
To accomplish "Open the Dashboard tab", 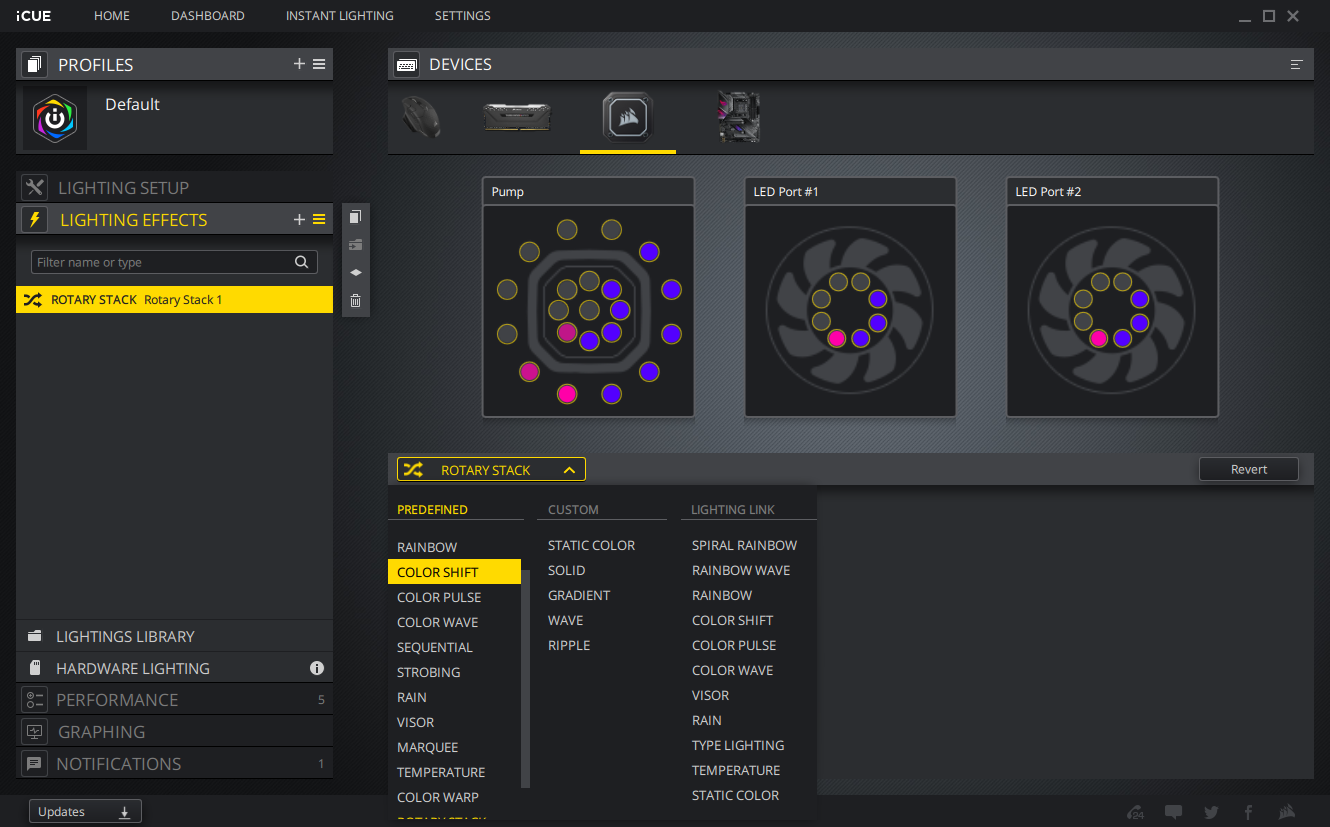I will 208,16.
